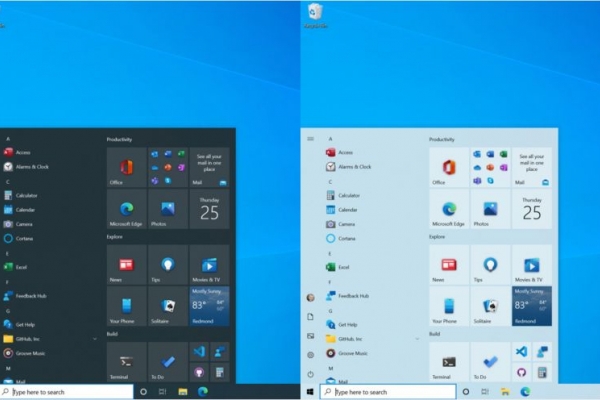Click the search box on the dark taskbar
Screen dimensions: 600x400
(67, 392)
